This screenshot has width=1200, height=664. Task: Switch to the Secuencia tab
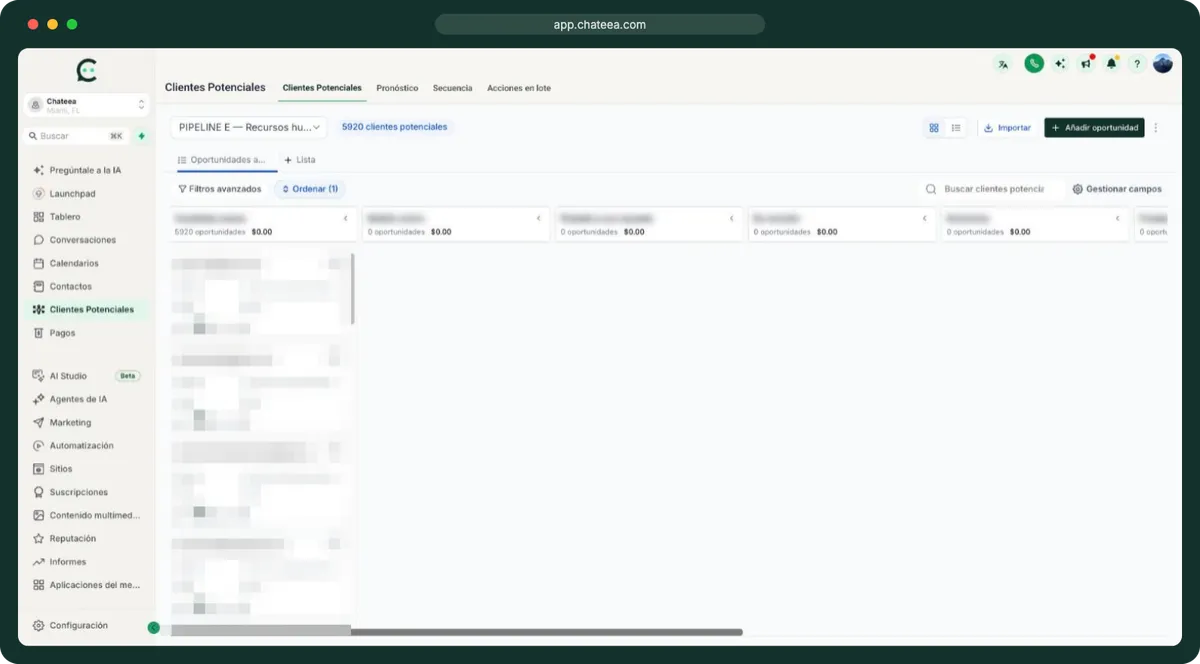coord(452,88)
